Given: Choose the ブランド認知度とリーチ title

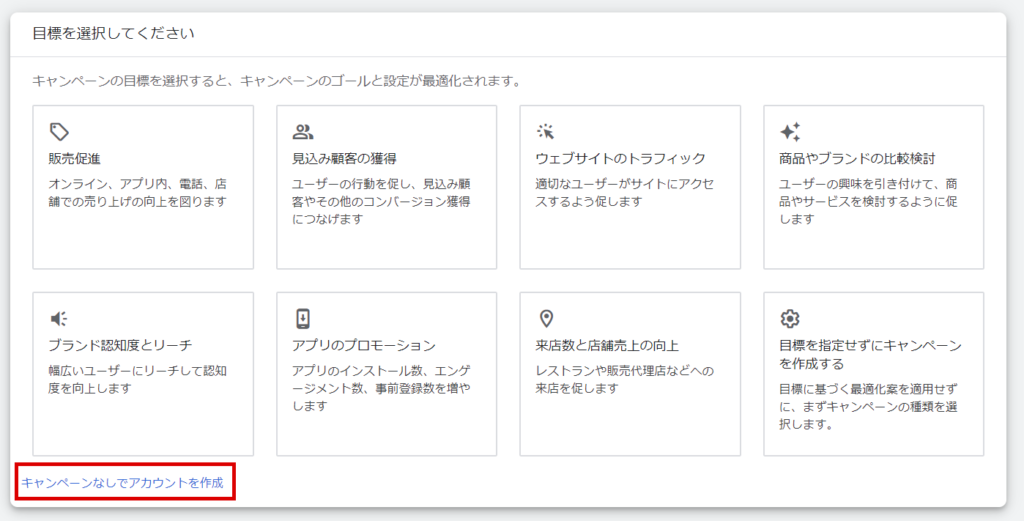Looking at the screenshot, I should (x=120, y=346).
